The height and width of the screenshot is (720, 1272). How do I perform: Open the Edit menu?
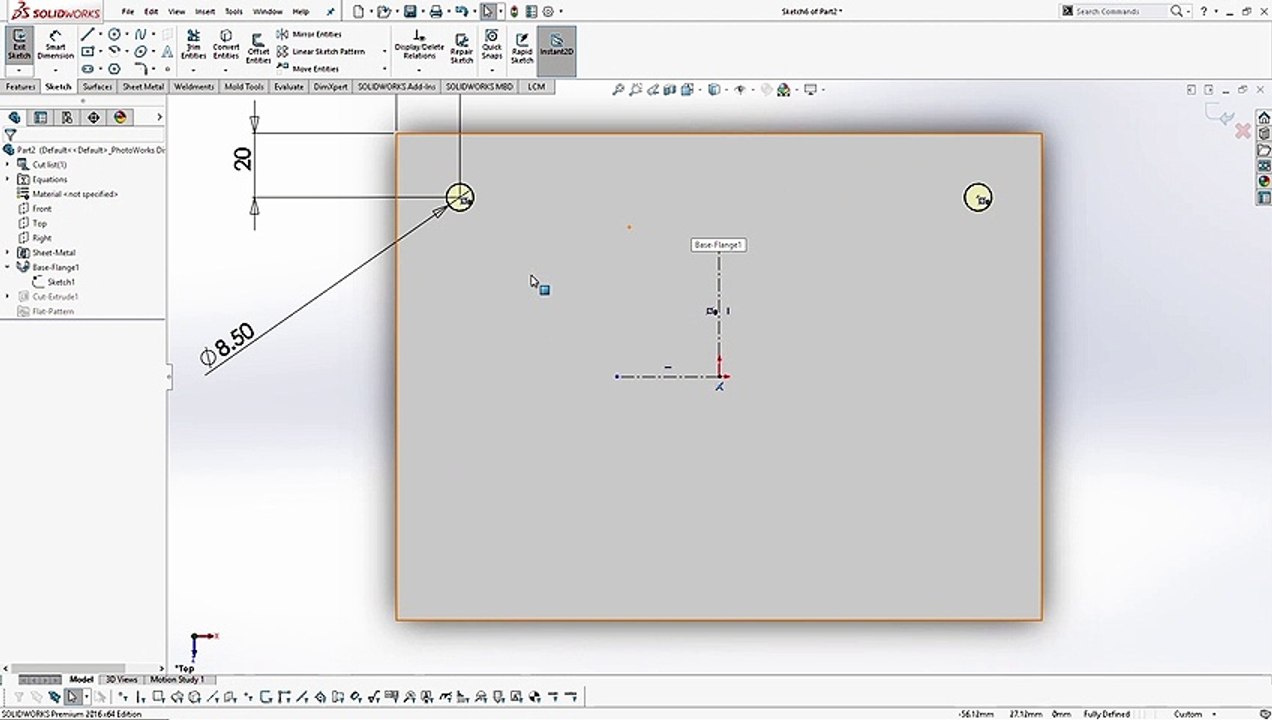151,11
